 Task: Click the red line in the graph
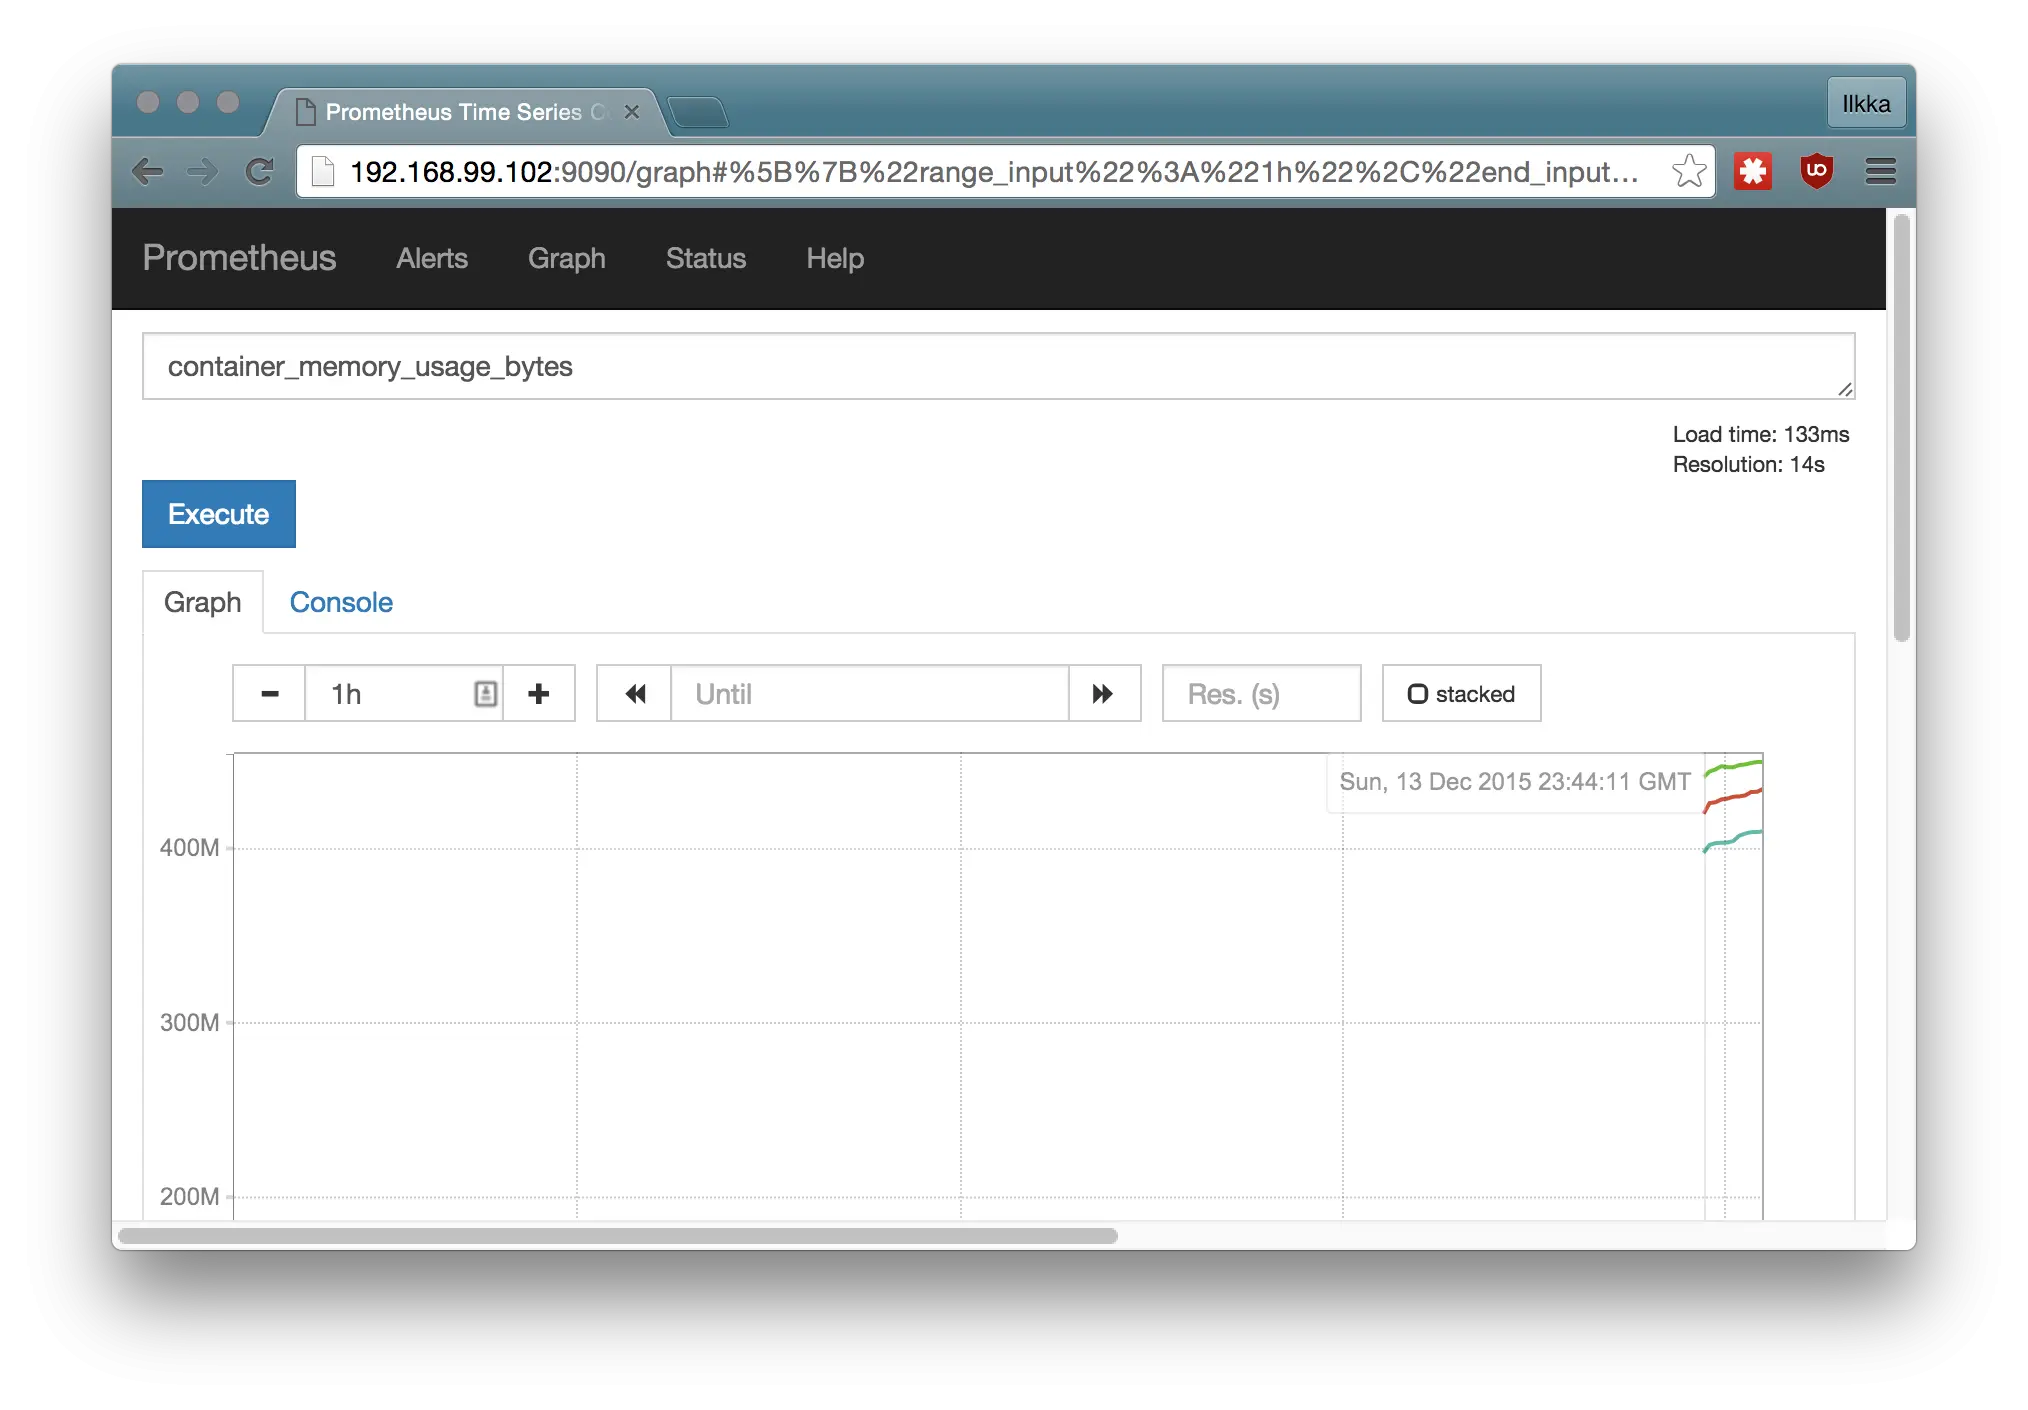click(x=1734, y=799)
